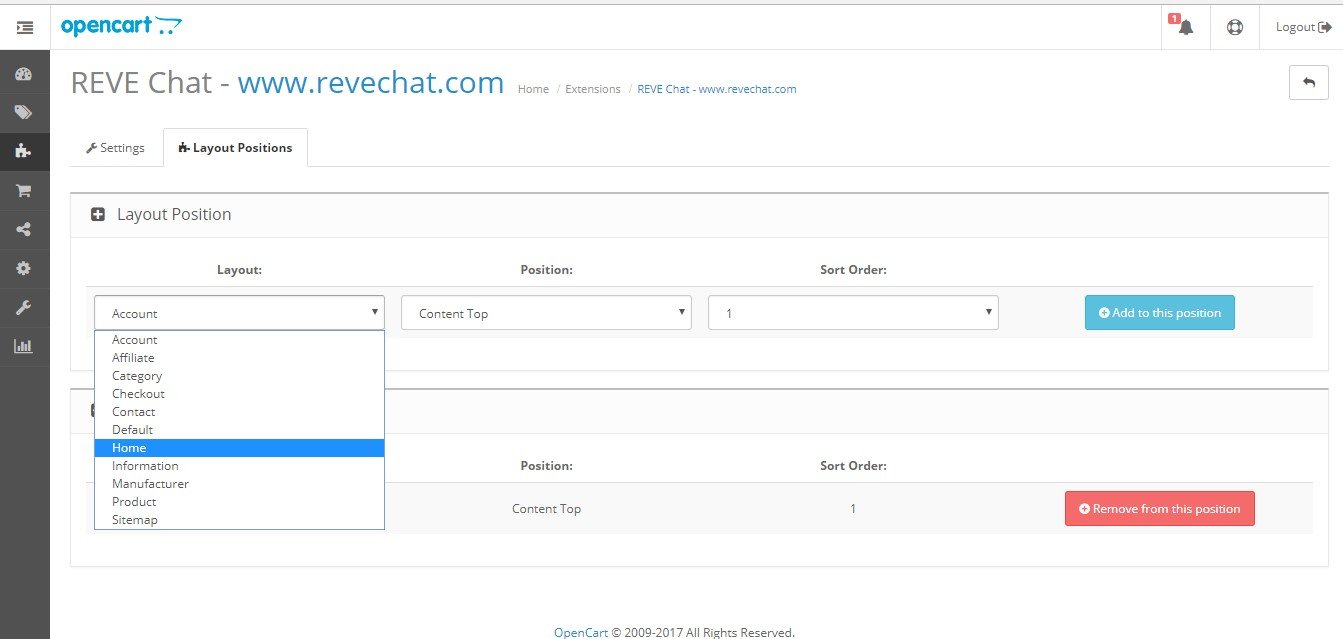This screenshot has height=639, width=1343.
Task: Open the notifications bell icon
Action: click(1186, 27)
